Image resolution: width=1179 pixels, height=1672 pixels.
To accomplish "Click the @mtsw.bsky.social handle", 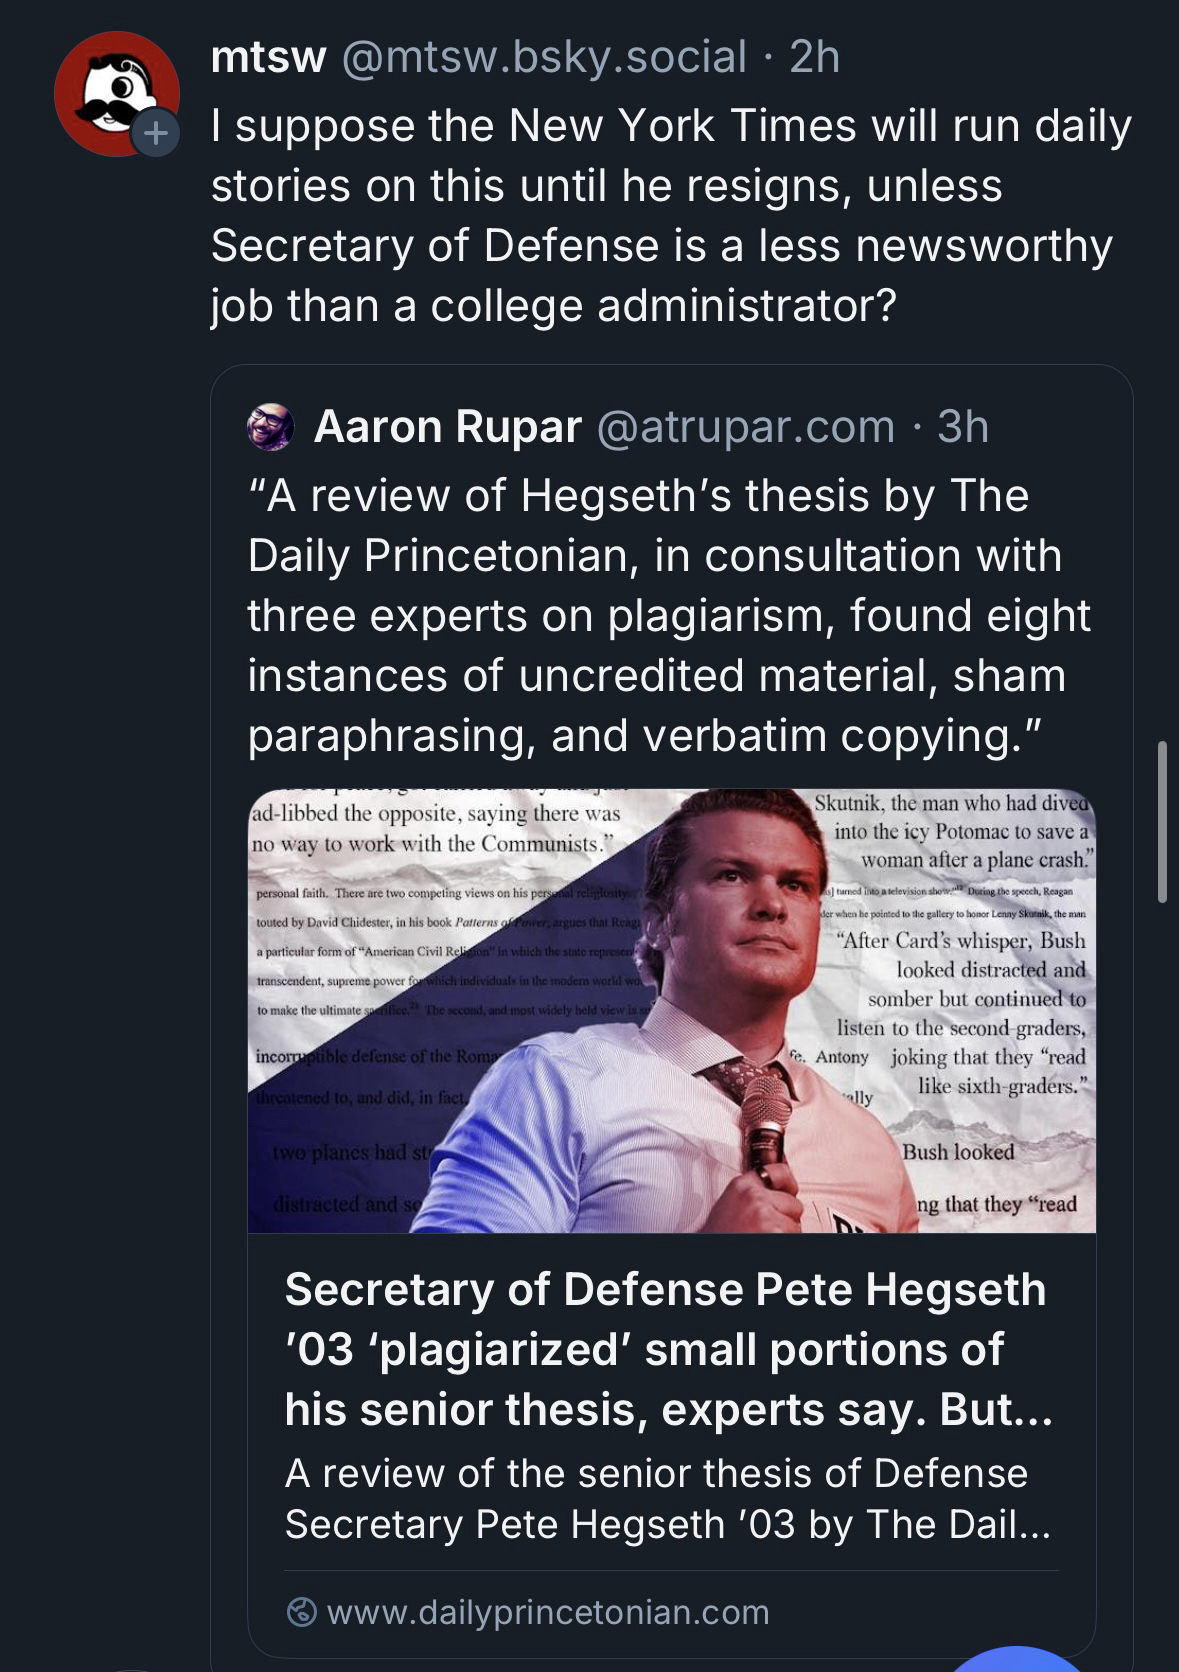I will (x=544, y=57).
